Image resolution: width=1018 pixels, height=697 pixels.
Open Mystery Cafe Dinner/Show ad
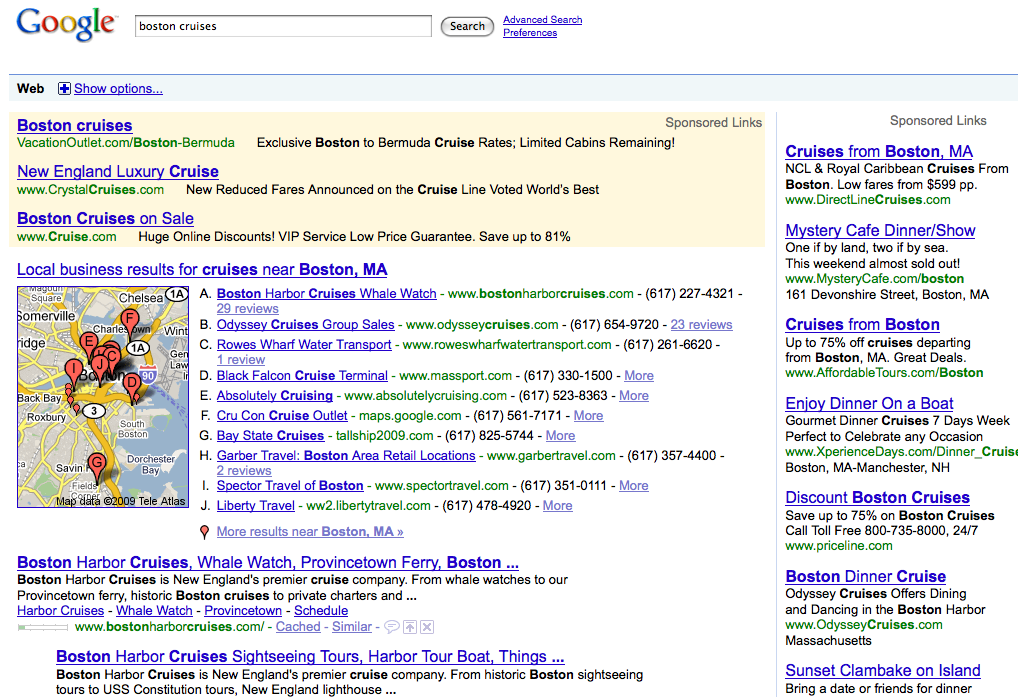880,230
